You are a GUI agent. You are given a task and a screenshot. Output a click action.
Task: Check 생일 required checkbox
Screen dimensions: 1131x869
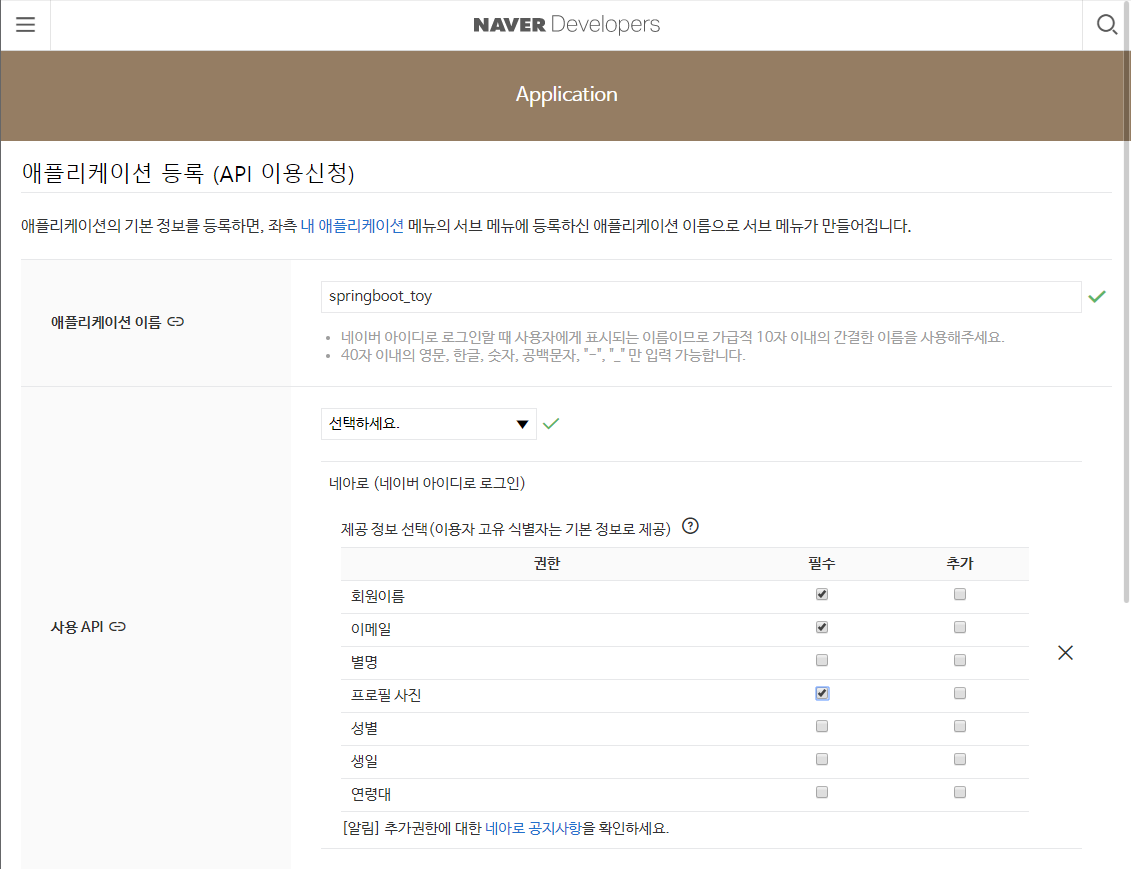pos(822,759)
